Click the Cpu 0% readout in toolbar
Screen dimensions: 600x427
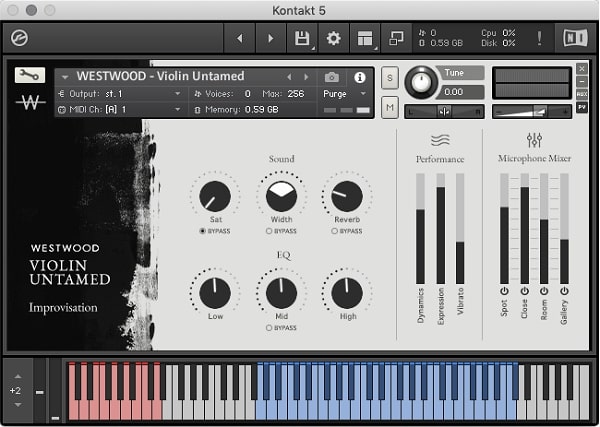click(498, 33)
